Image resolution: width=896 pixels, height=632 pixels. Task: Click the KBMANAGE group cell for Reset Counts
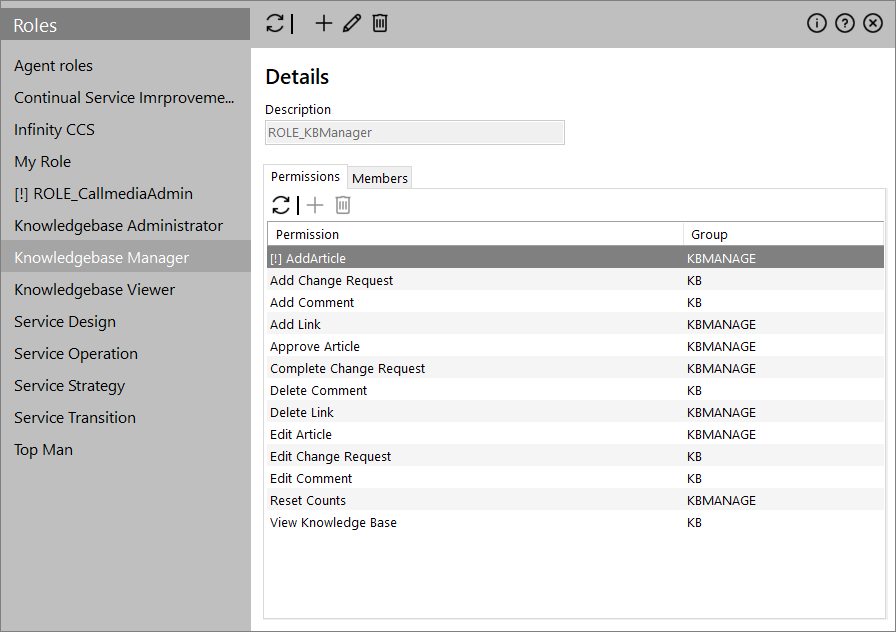point(721,501)
